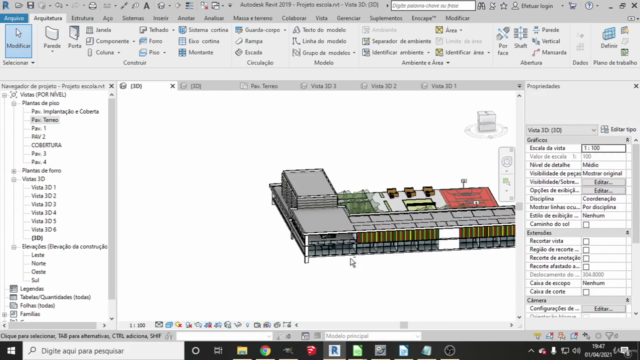Click the Definir work plane tool
This screenshot has height=360, width=640.
(609, 38)
